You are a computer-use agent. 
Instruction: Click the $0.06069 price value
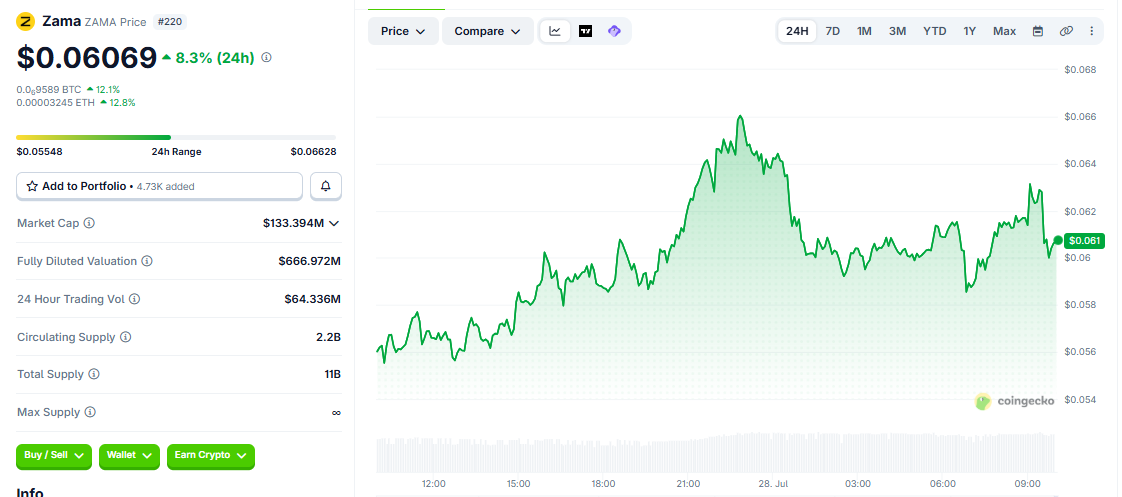click(x=87, y=58)
